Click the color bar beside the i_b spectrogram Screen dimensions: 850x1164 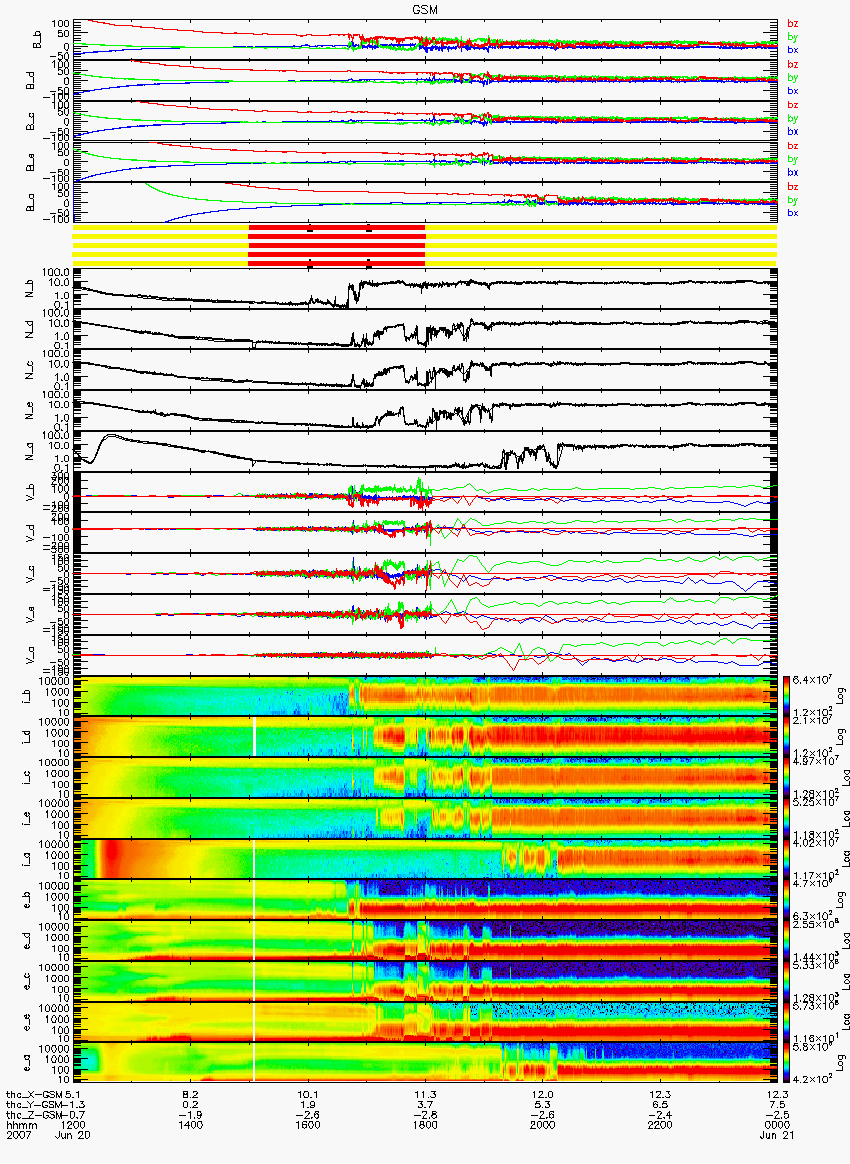[787, 696]
